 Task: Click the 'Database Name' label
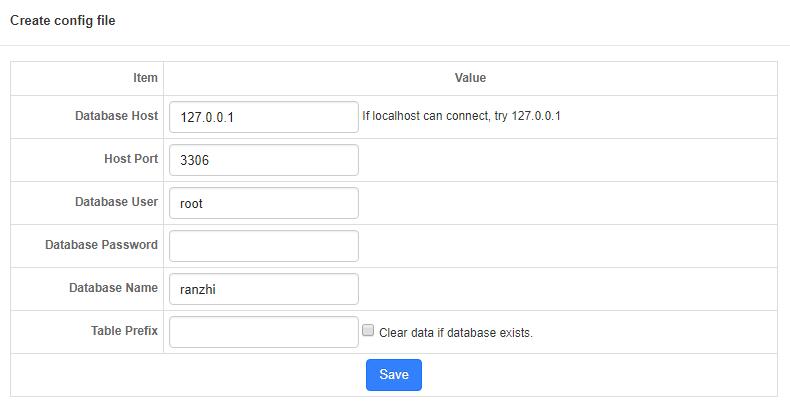tap(113, 288)
